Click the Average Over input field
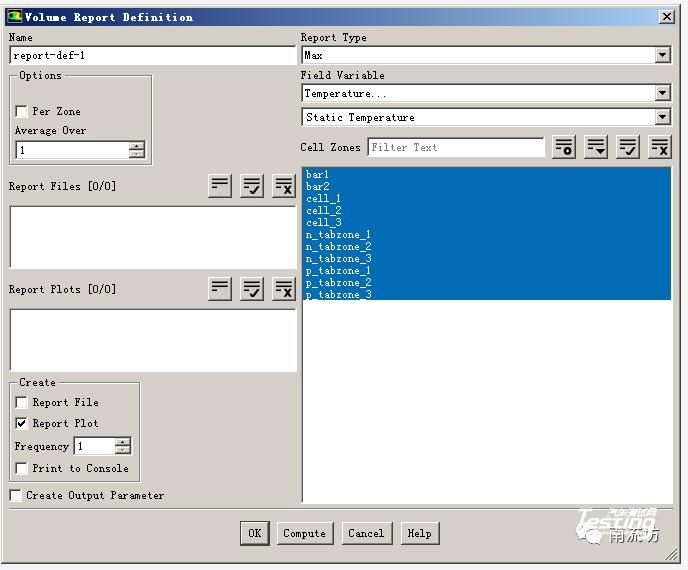 72,150
